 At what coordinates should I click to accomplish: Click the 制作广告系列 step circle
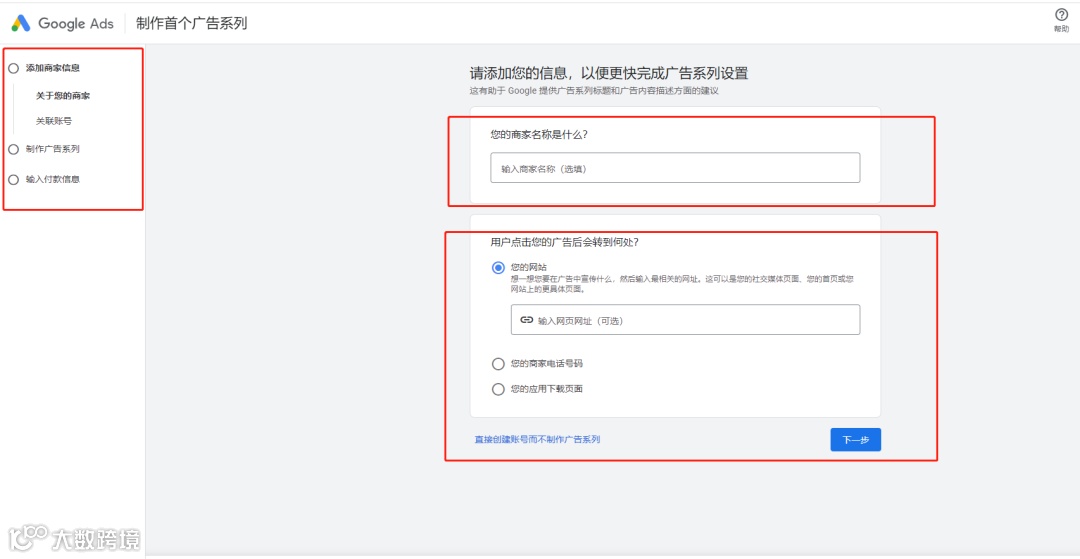pos(13,149)
